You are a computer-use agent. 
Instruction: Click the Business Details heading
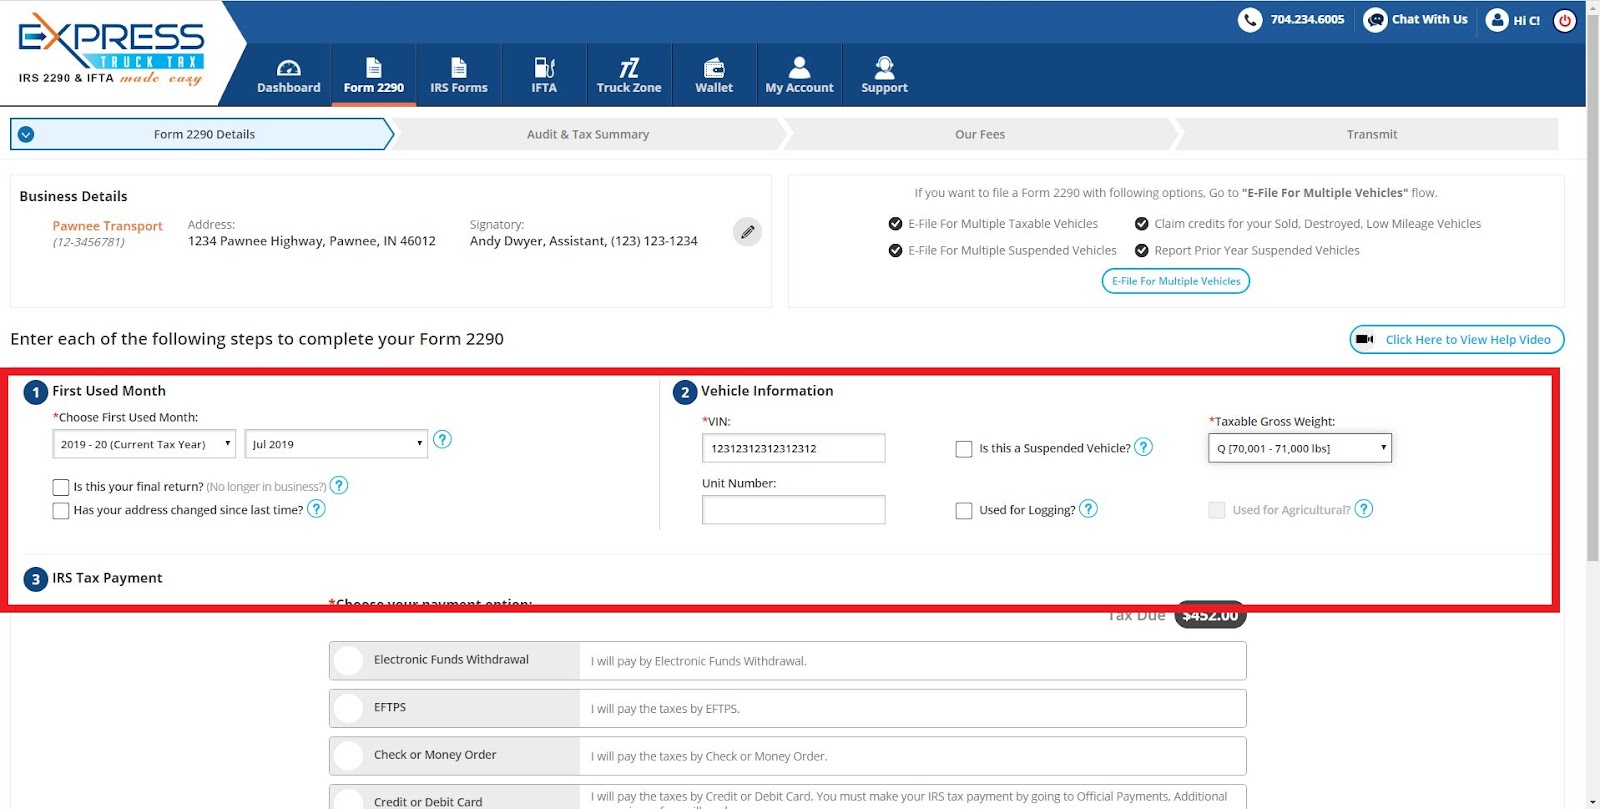(73, 196)
